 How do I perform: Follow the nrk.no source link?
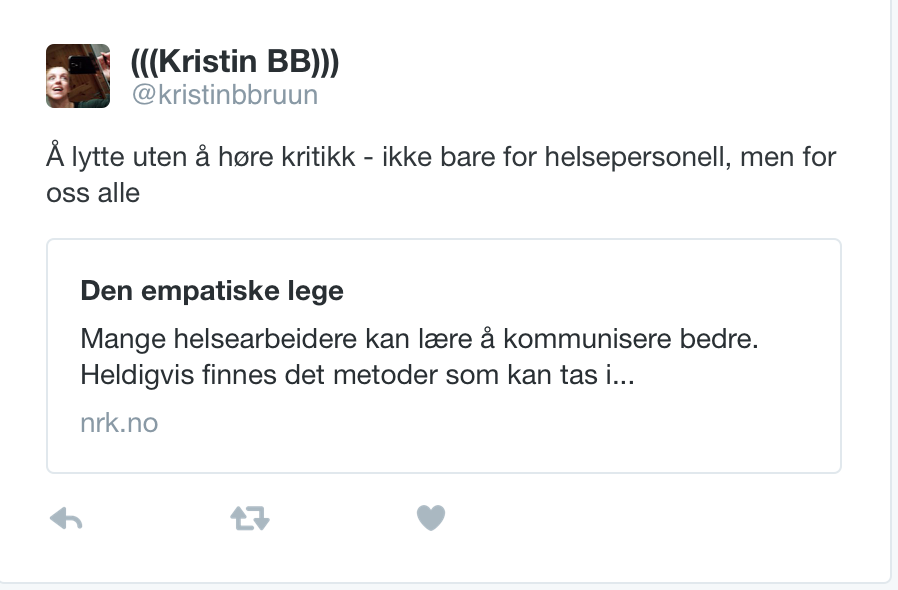pos(119,423)
